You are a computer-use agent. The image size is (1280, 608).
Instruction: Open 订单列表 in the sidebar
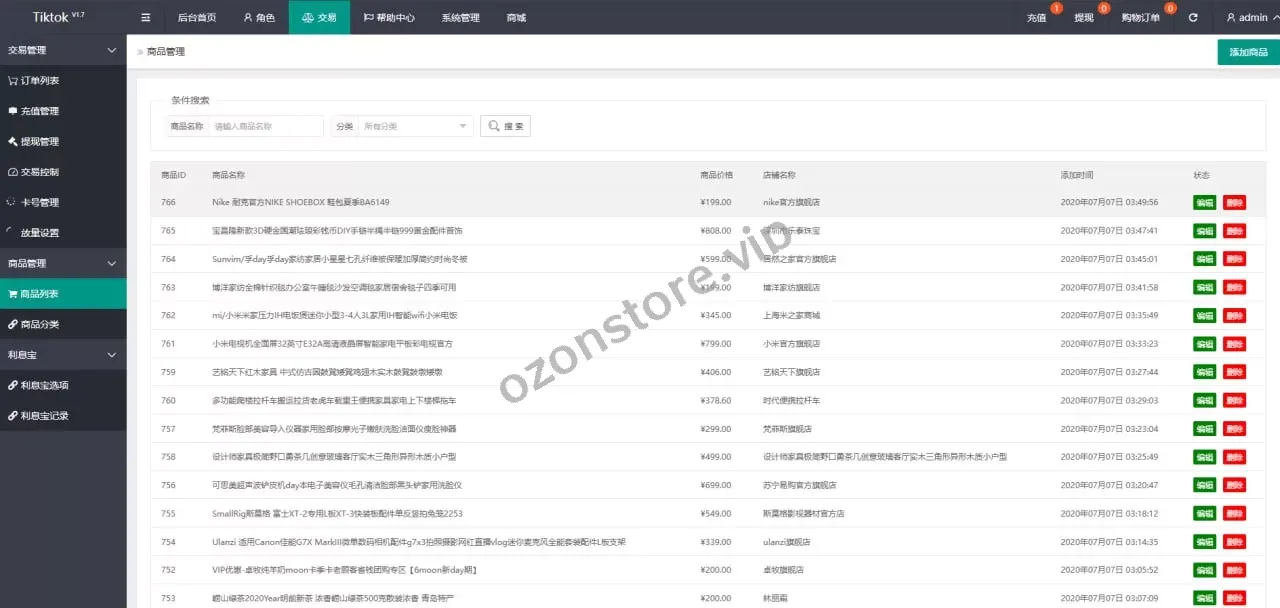pos(40,81)
